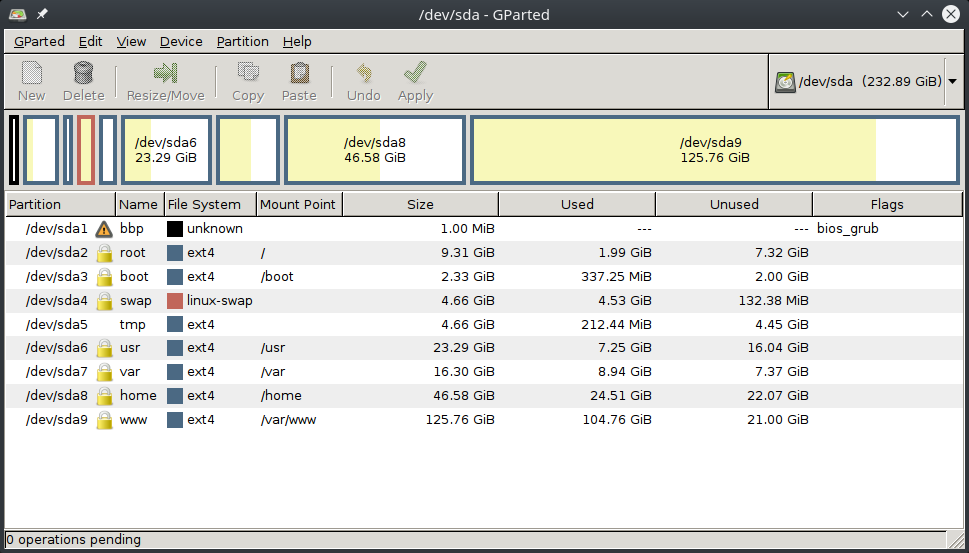Open the Partition menu
The width and height of the screenshot is (969, 553).
point(242,42)
